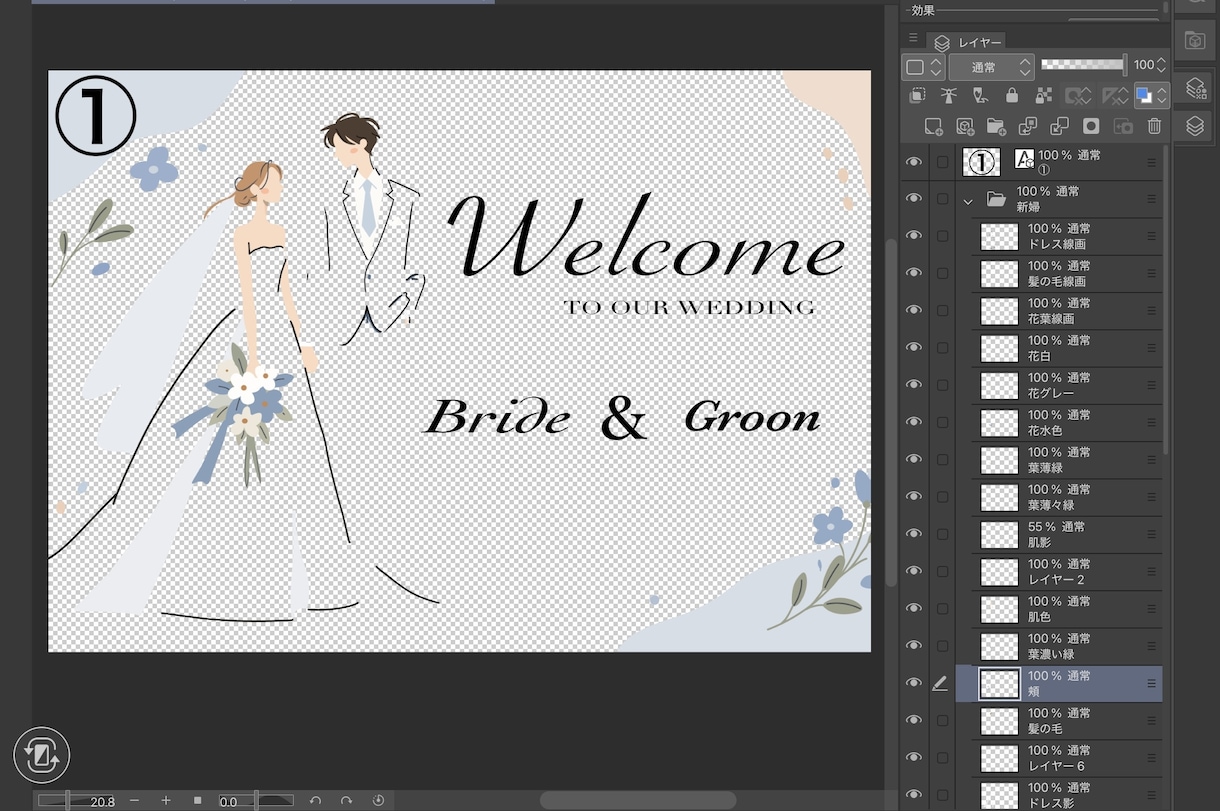This screenshot has width=1220, height=811.
Task: Click the opacity 100 stepper arrows
Action: click(1161, 65)
